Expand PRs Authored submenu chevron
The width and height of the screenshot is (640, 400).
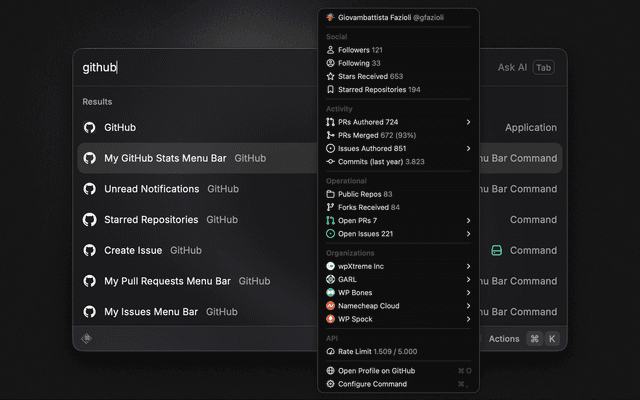468,122
